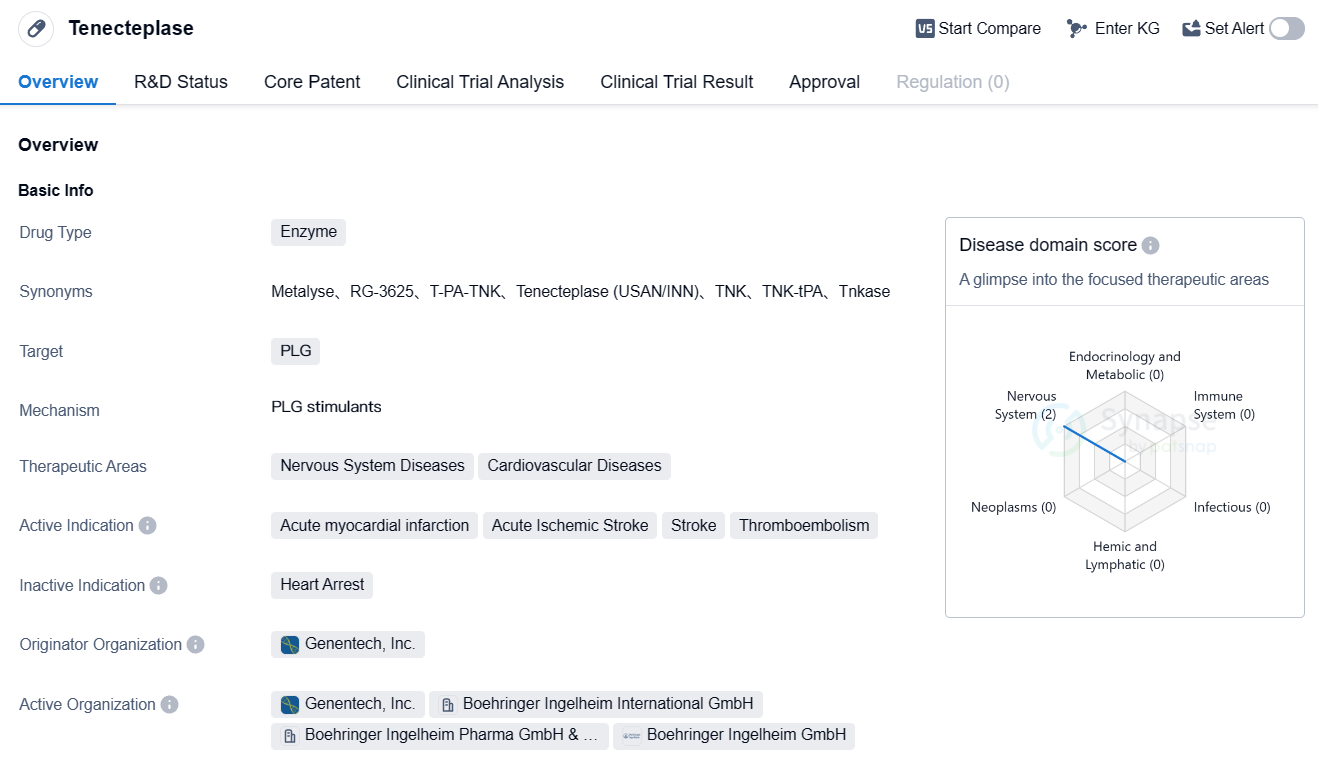Toggle the Set Alert switch

point(1286,29)
